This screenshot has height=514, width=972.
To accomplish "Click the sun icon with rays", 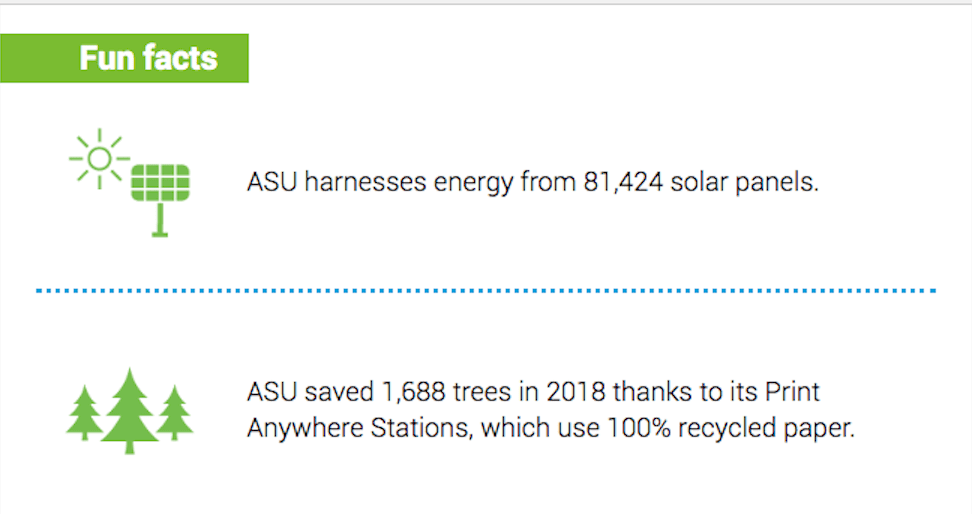I will coord(99,159).
